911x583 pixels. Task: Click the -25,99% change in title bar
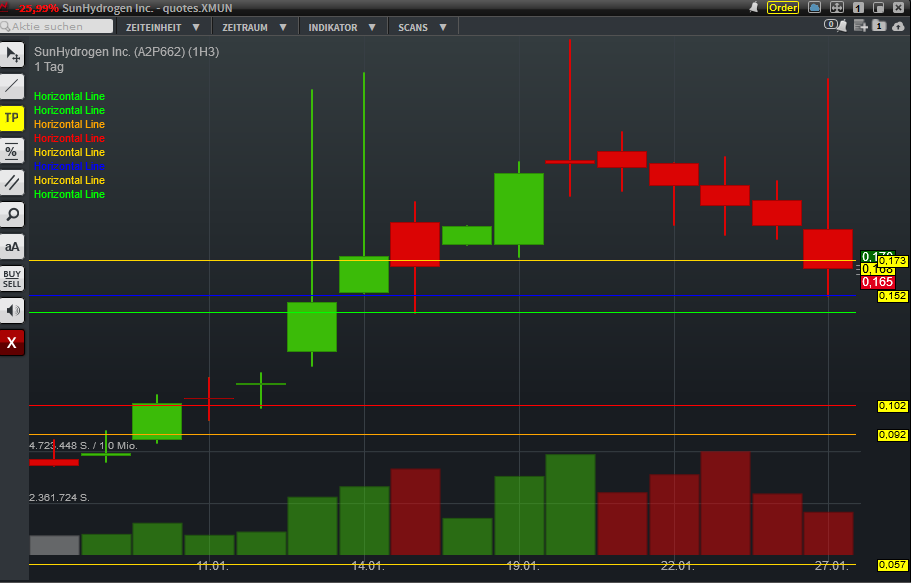36,8
